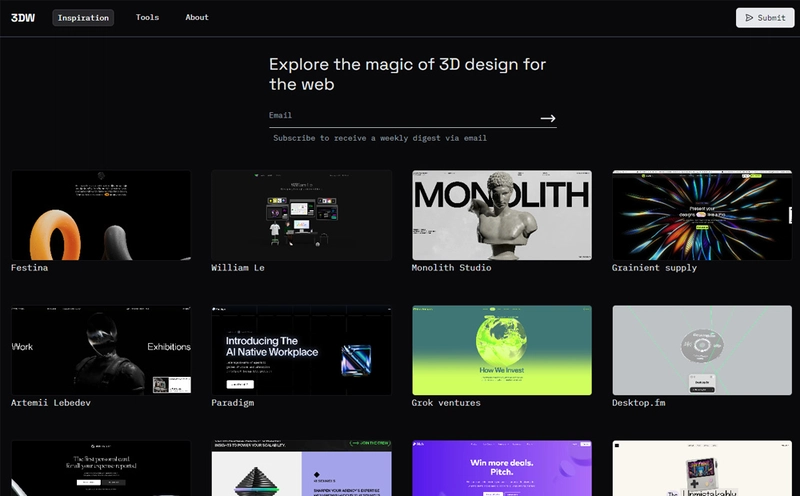800x496 pixels.
Task: Open the Paradigm thumbnail
Action: pyautogui.click(x=302, y=351)
